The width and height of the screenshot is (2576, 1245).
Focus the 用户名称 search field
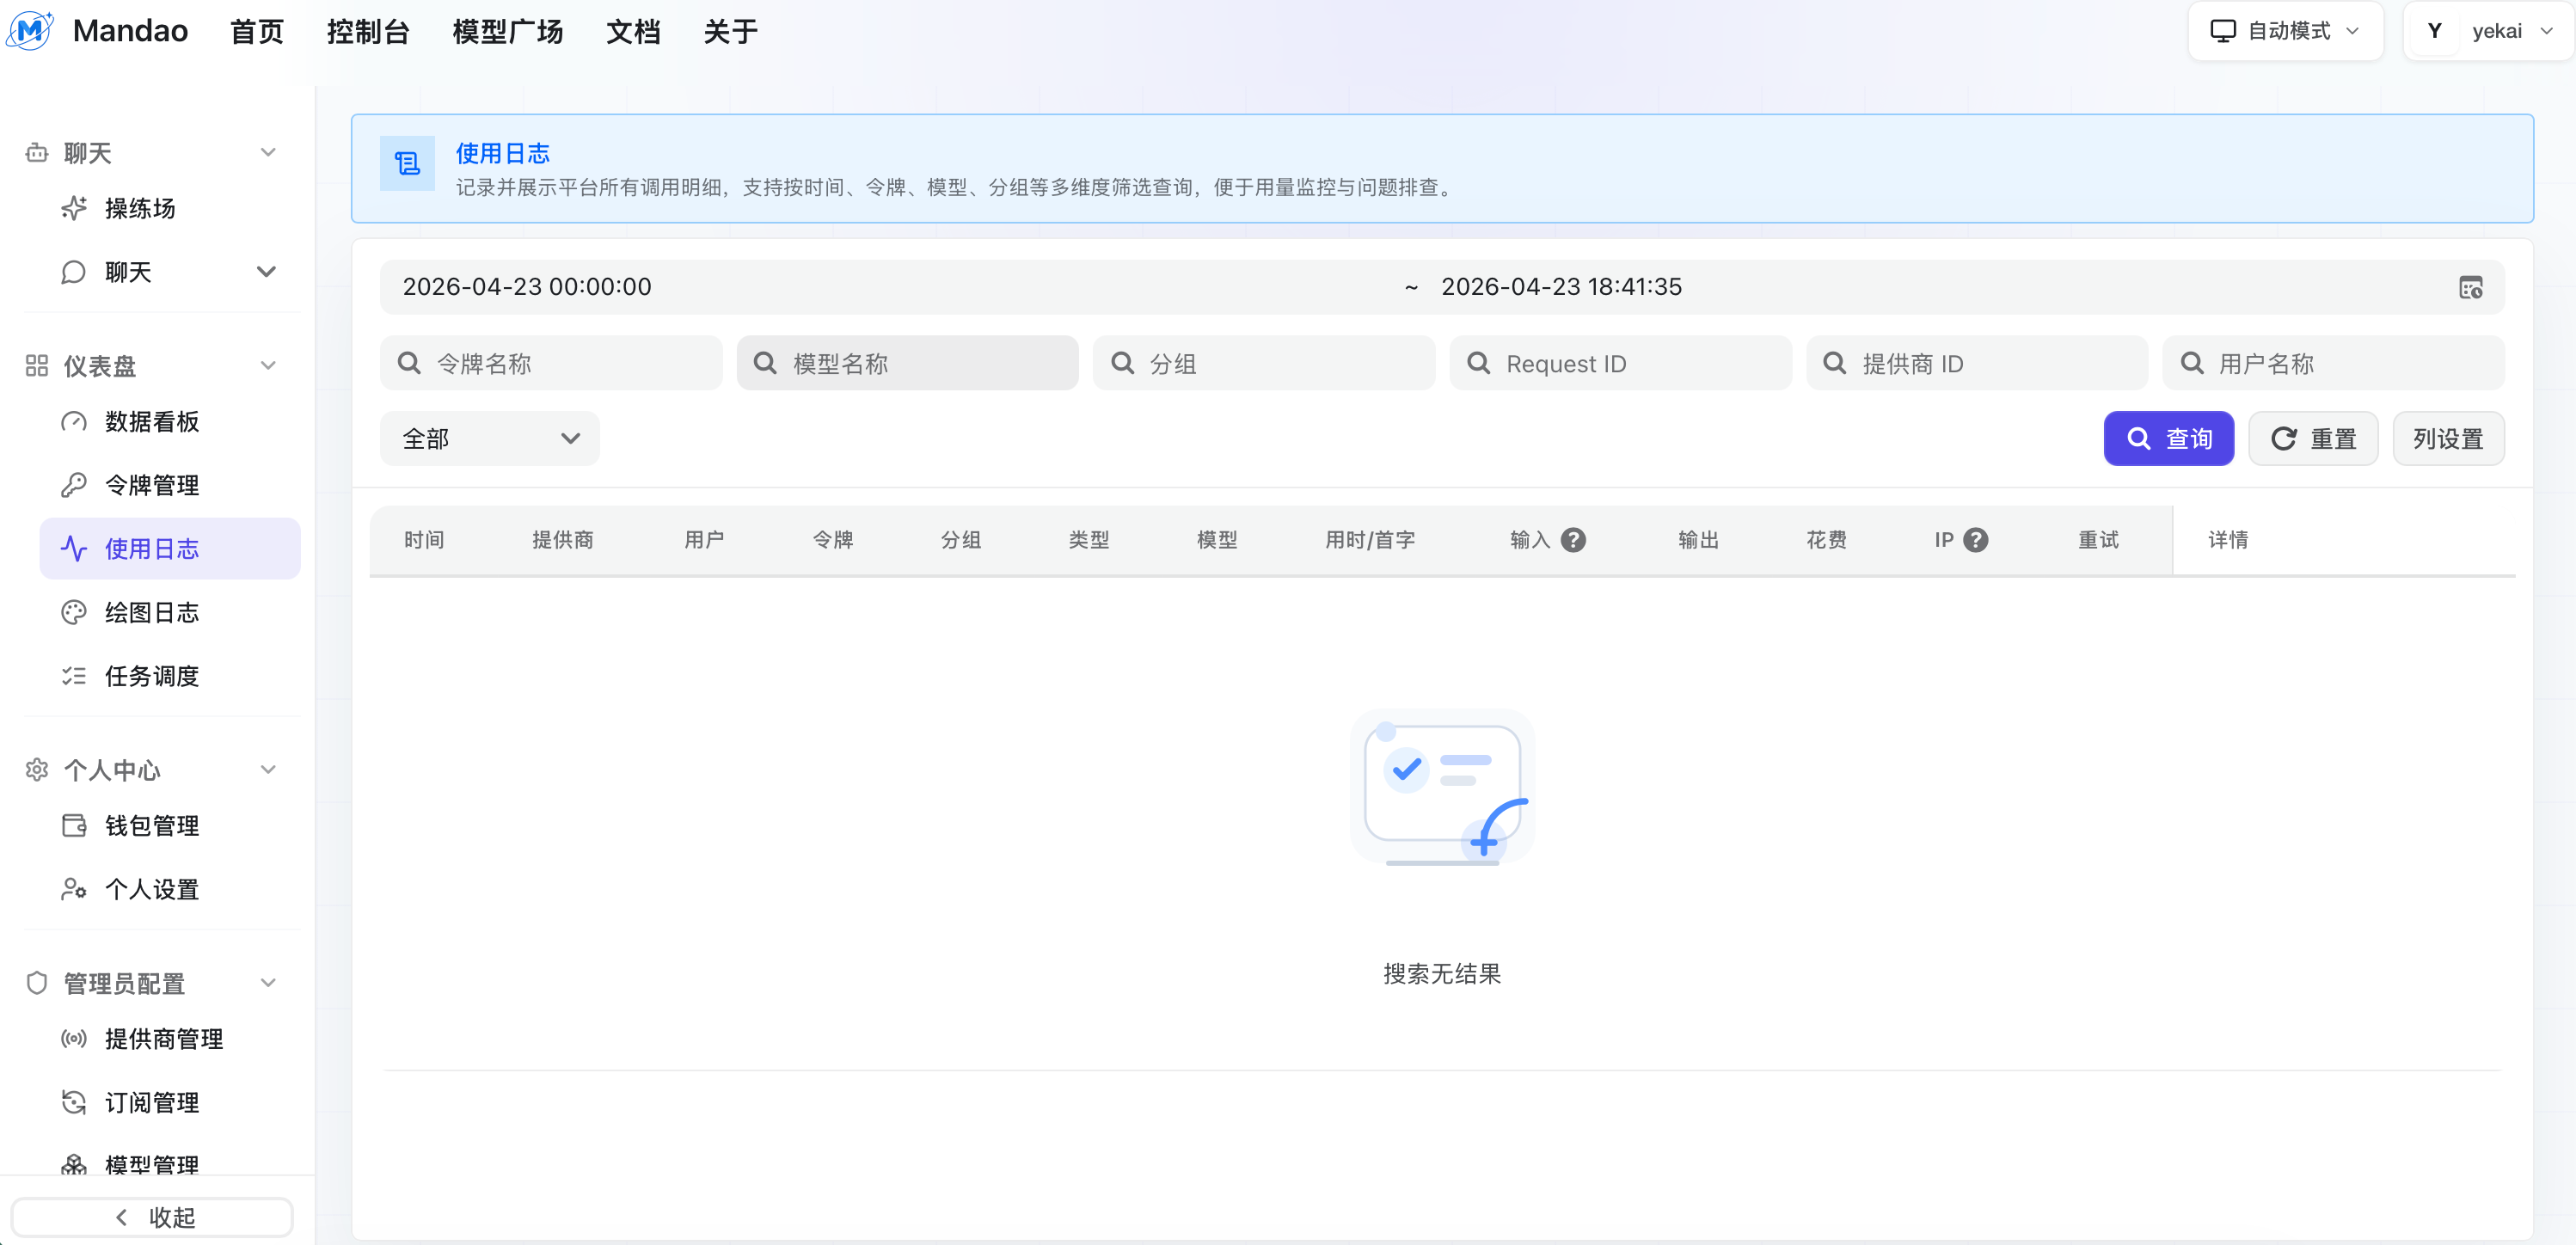click(x=2333, y=363)
